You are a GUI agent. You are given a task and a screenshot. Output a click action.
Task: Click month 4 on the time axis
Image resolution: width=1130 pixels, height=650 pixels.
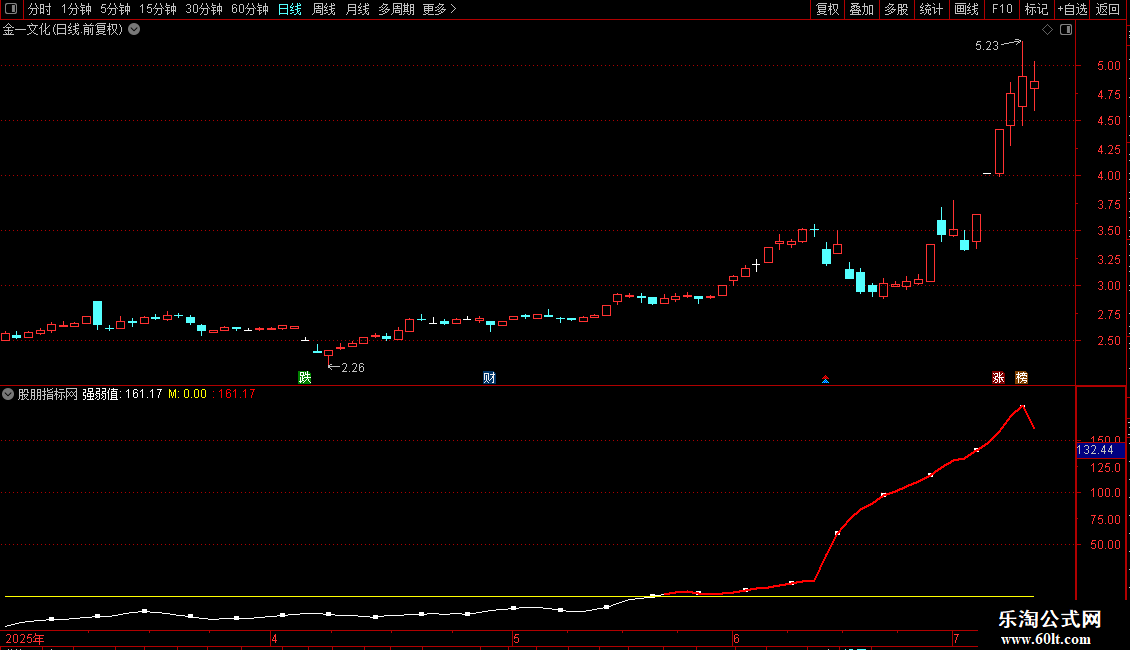(274, 638)
